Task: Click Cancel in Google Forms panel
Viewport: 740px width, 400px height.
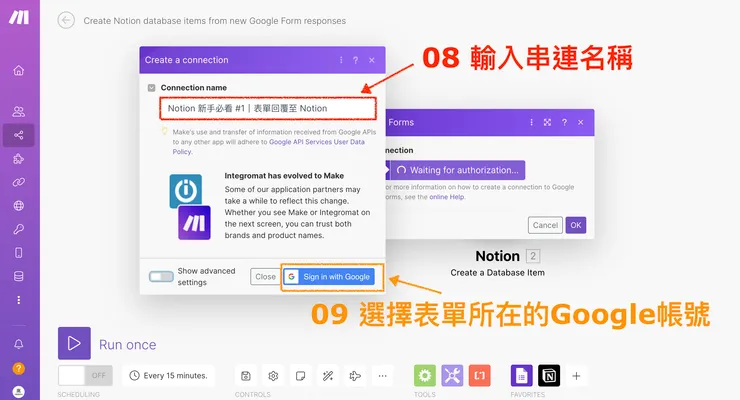Action: coord(545,225)
